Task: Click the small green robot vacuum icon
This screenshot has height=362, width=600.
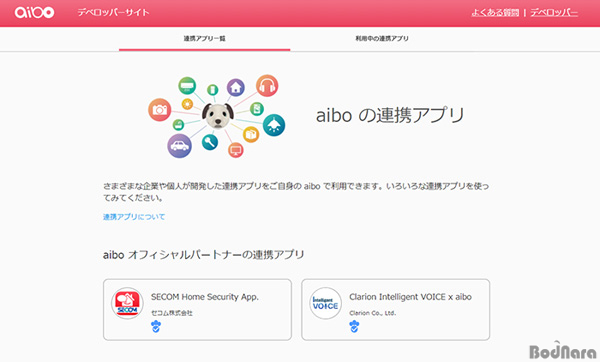Action: [178, 124]
